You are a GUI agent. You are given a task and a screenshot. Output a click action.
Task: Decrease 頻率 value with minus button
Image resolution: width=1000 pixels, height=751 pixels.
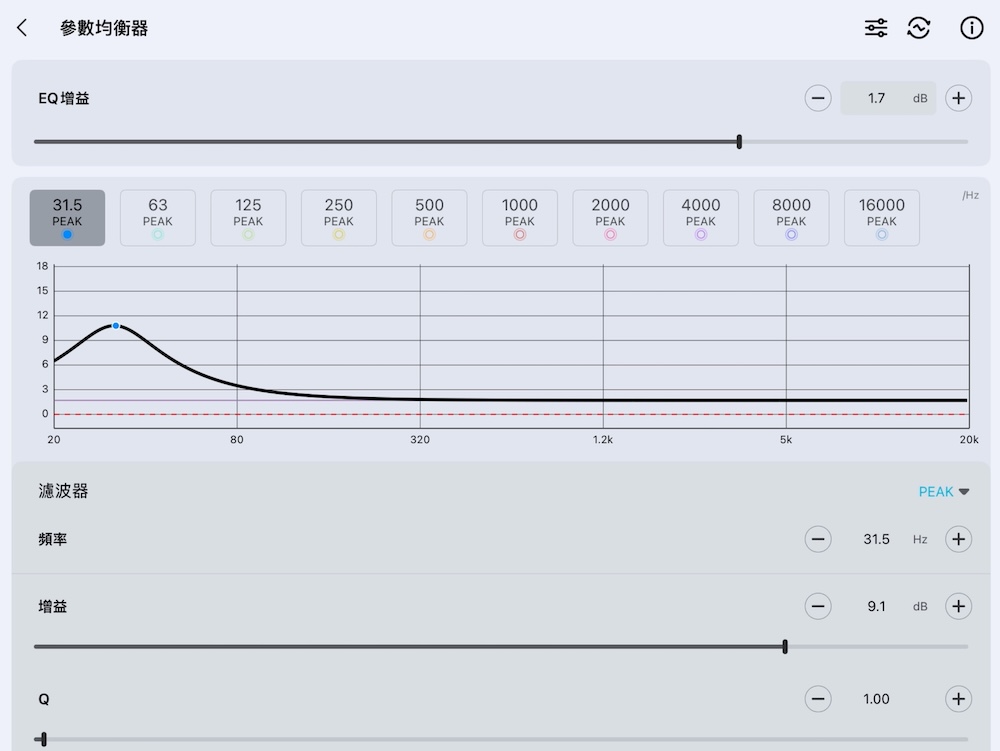point(818,539)
